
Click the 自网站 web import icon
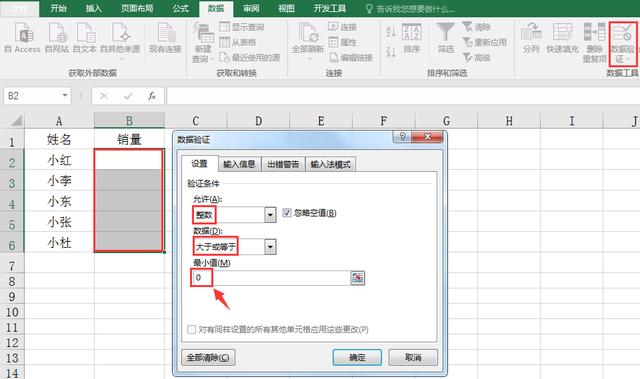[57, 33]
